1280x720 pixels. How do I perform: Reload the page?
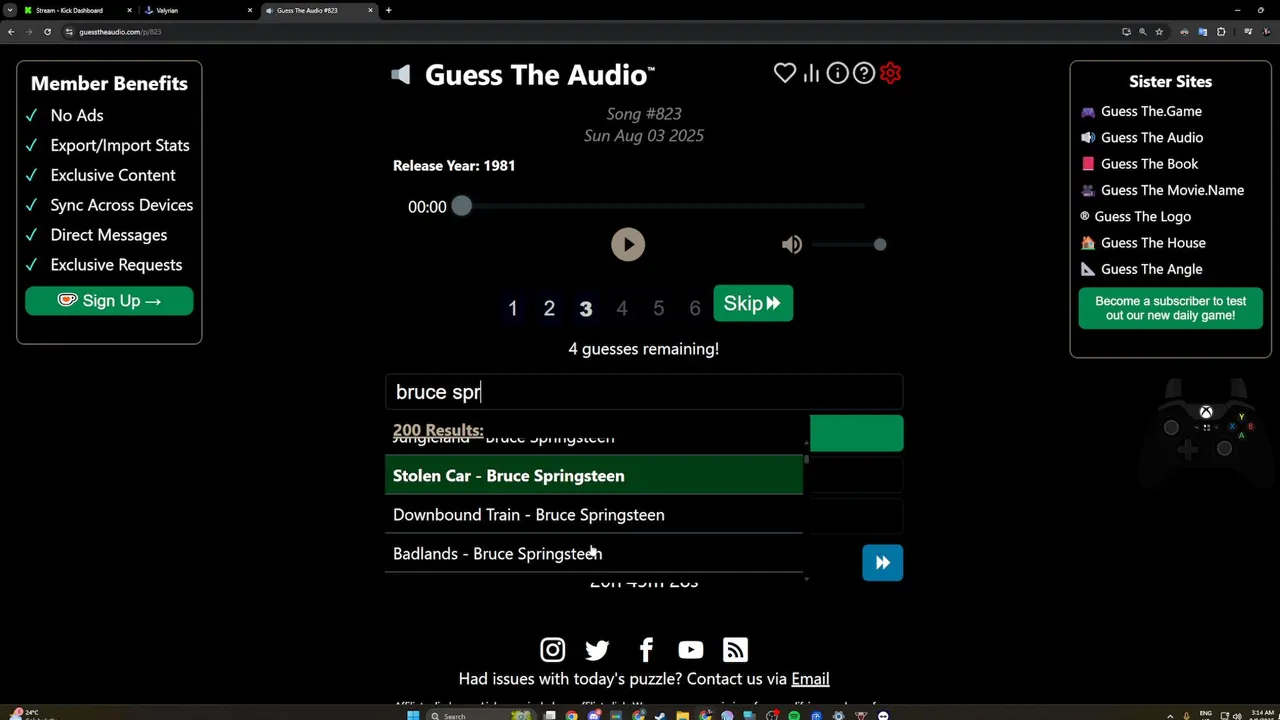tap(47, 32)
